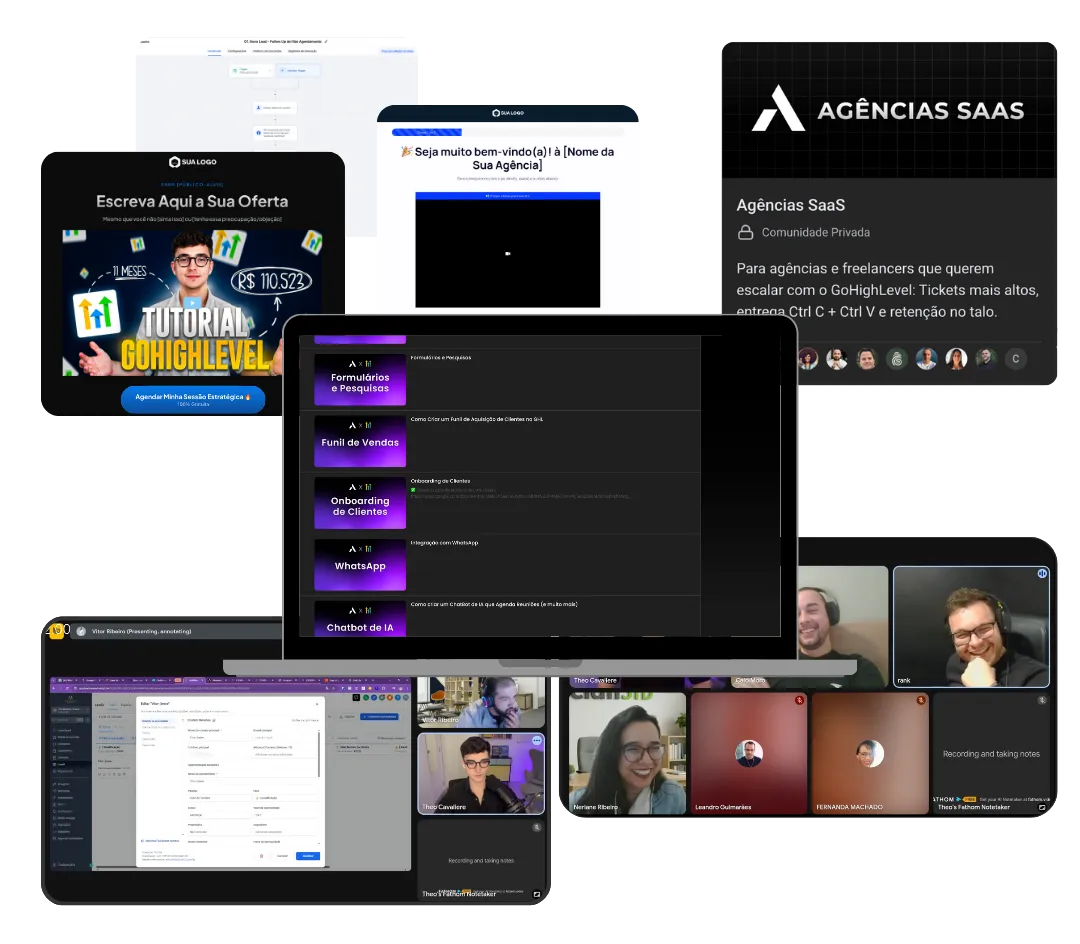Click muted mic icon on left Recording and taking notes tile
1080x944 pixels.
pyautogui.click(x=537, y=828)
